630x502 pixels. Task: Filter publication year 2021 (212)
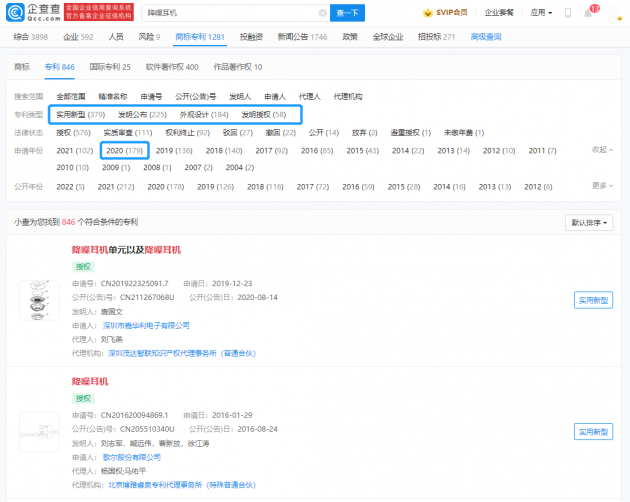(116, 187)
